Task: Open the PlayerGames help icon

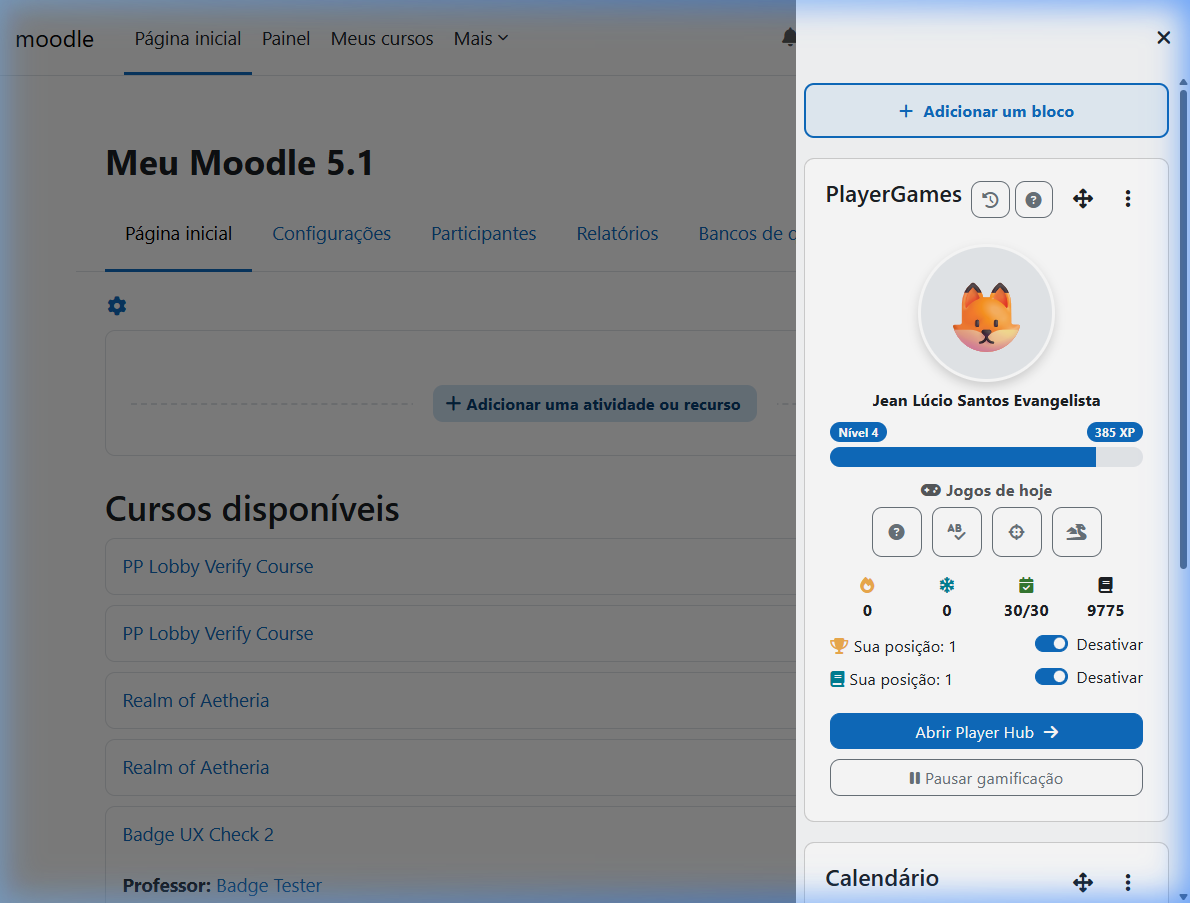Action: tap(1034, 200)
